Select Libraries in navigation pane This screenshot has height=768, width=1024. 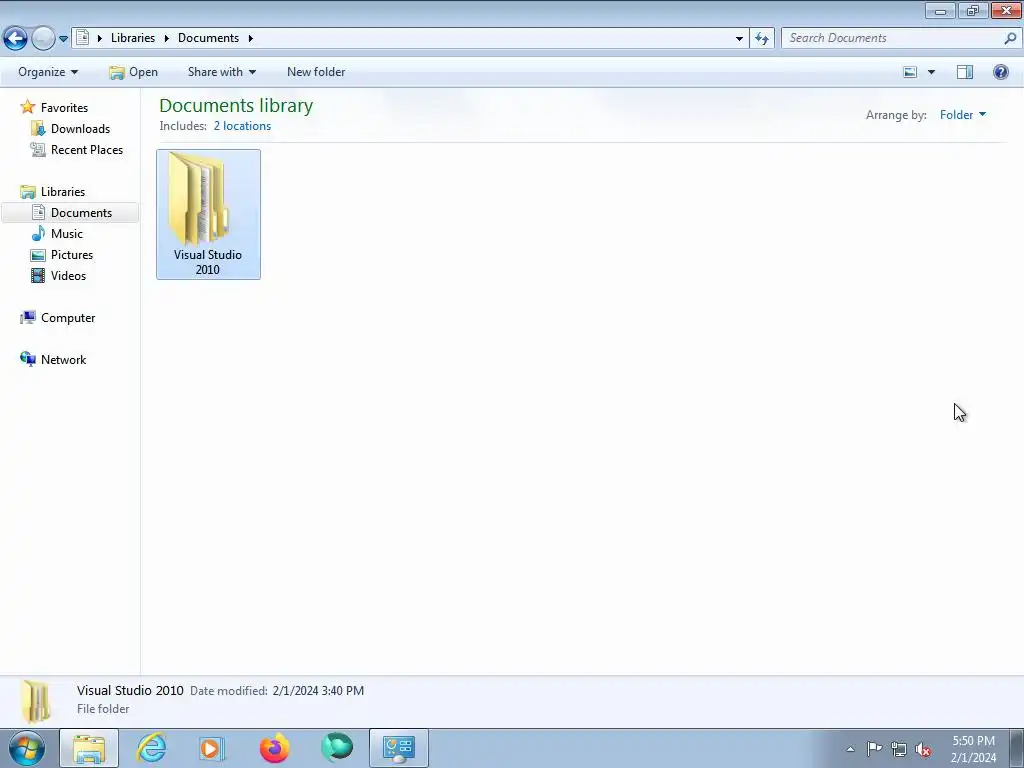point(63,191)
